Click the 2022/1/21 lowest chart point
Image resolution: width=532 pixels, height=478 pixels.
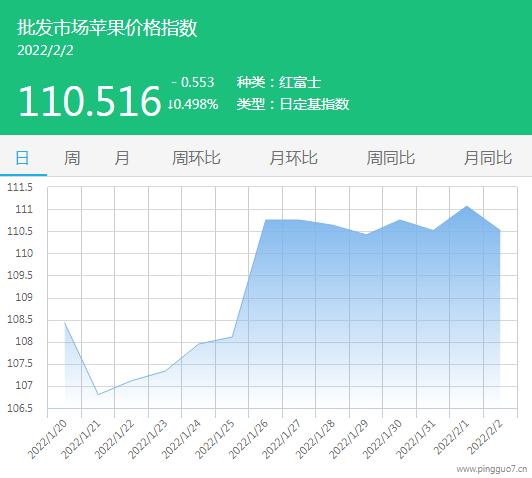pos(98,395)
